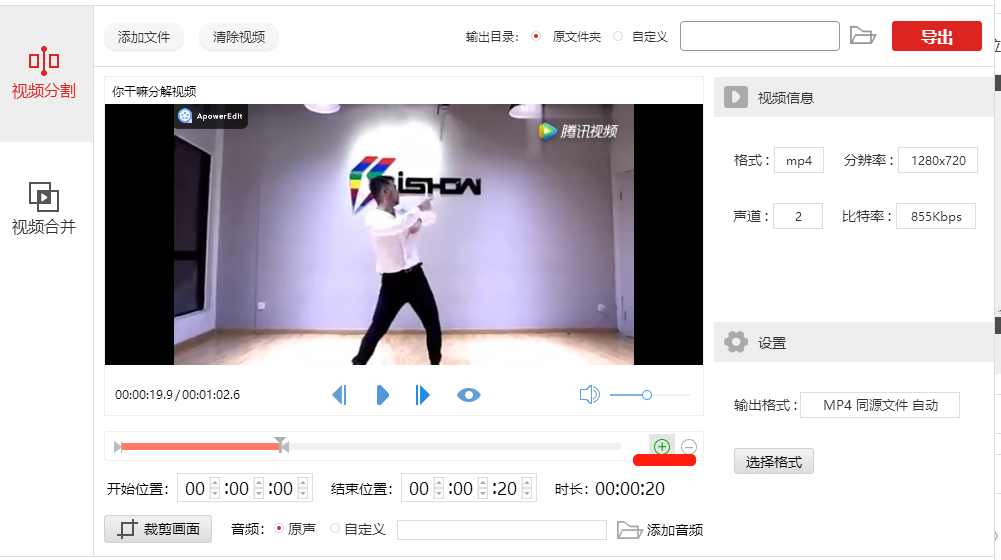Increase the end position seconds stepper
The image size is (1001, 560).
(x=527, y=483)
